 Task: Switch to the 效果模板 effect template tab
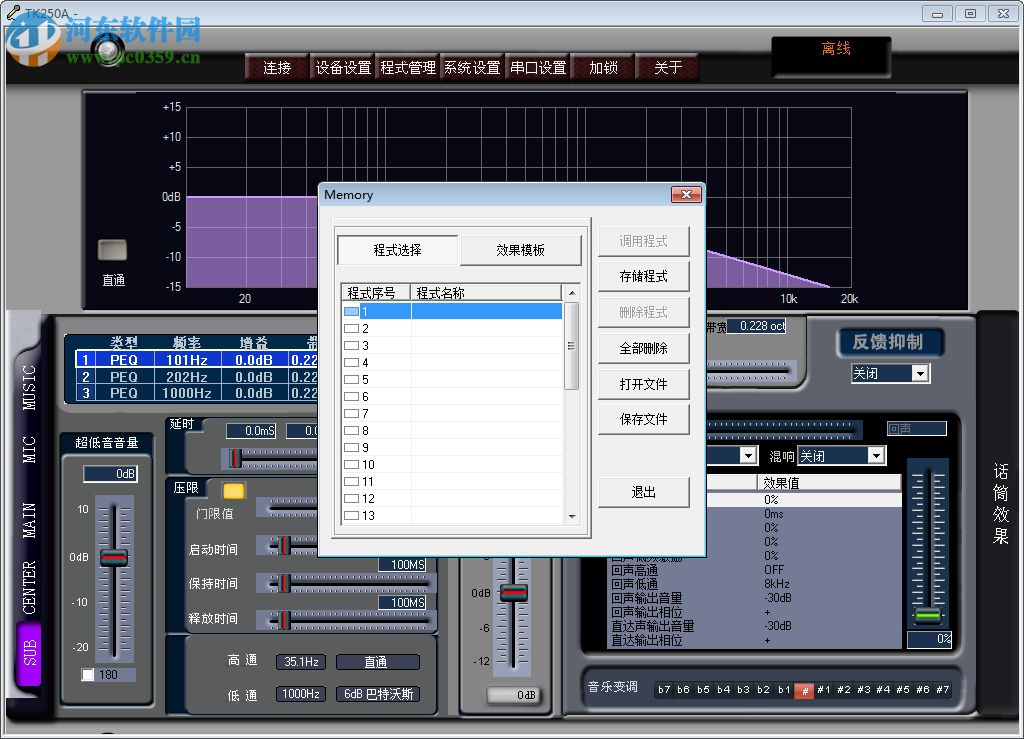click(521, 249)
